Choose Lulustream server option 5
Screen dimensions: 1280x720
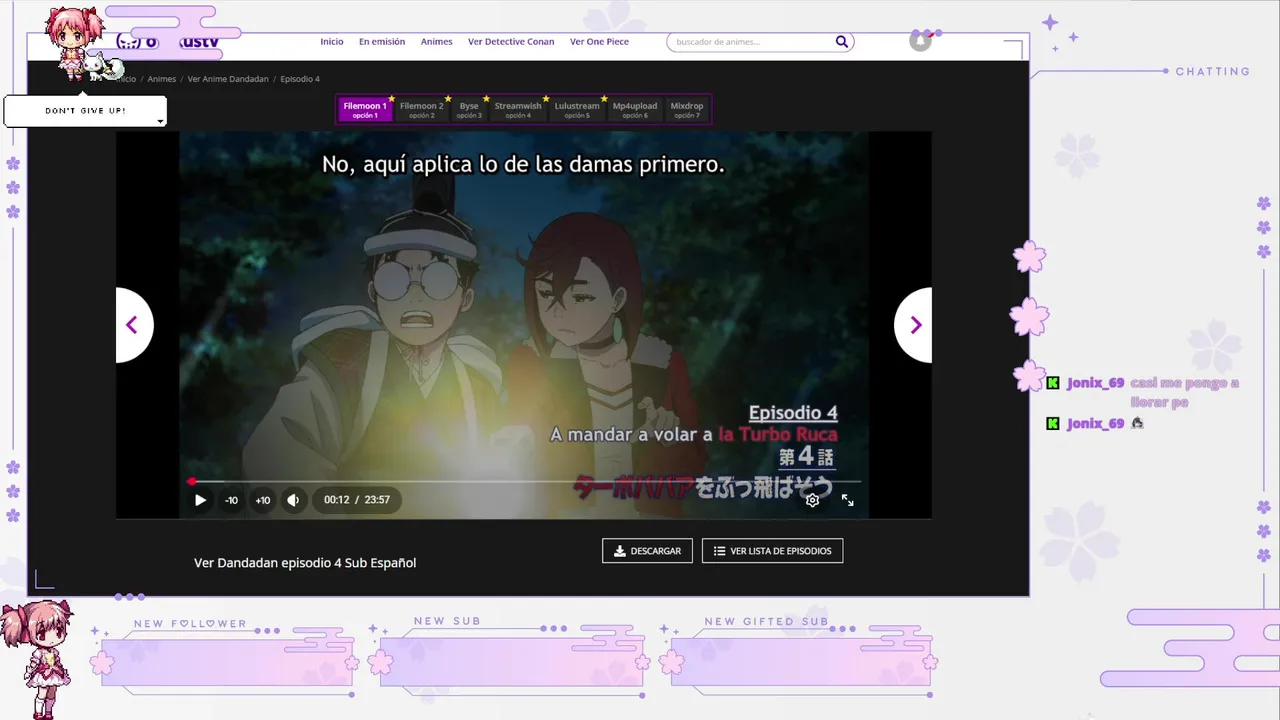coord(577,109)
